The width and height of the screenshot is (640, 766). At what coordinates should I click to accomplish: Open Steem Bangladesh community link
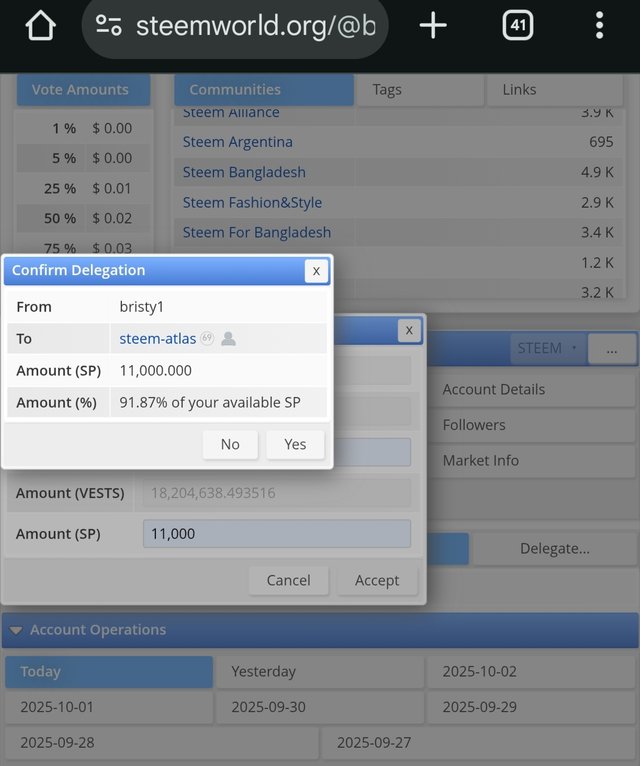point(244,172)
